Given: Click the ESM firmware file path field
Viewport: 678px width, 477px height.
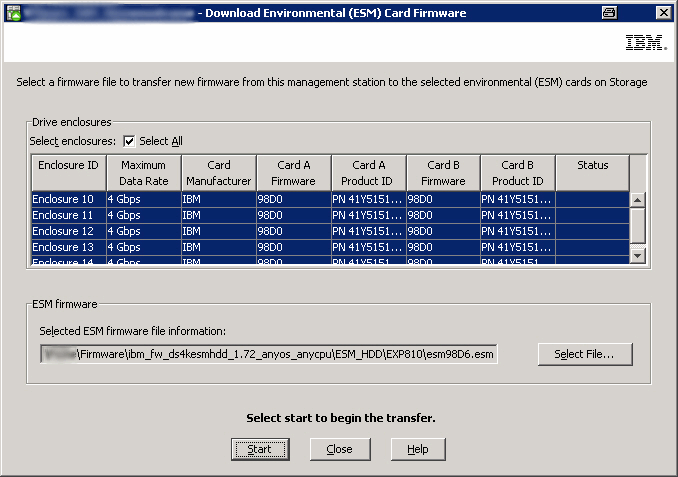Looking at the screenshot, I should pyautogui.click(x=268, y=354).
